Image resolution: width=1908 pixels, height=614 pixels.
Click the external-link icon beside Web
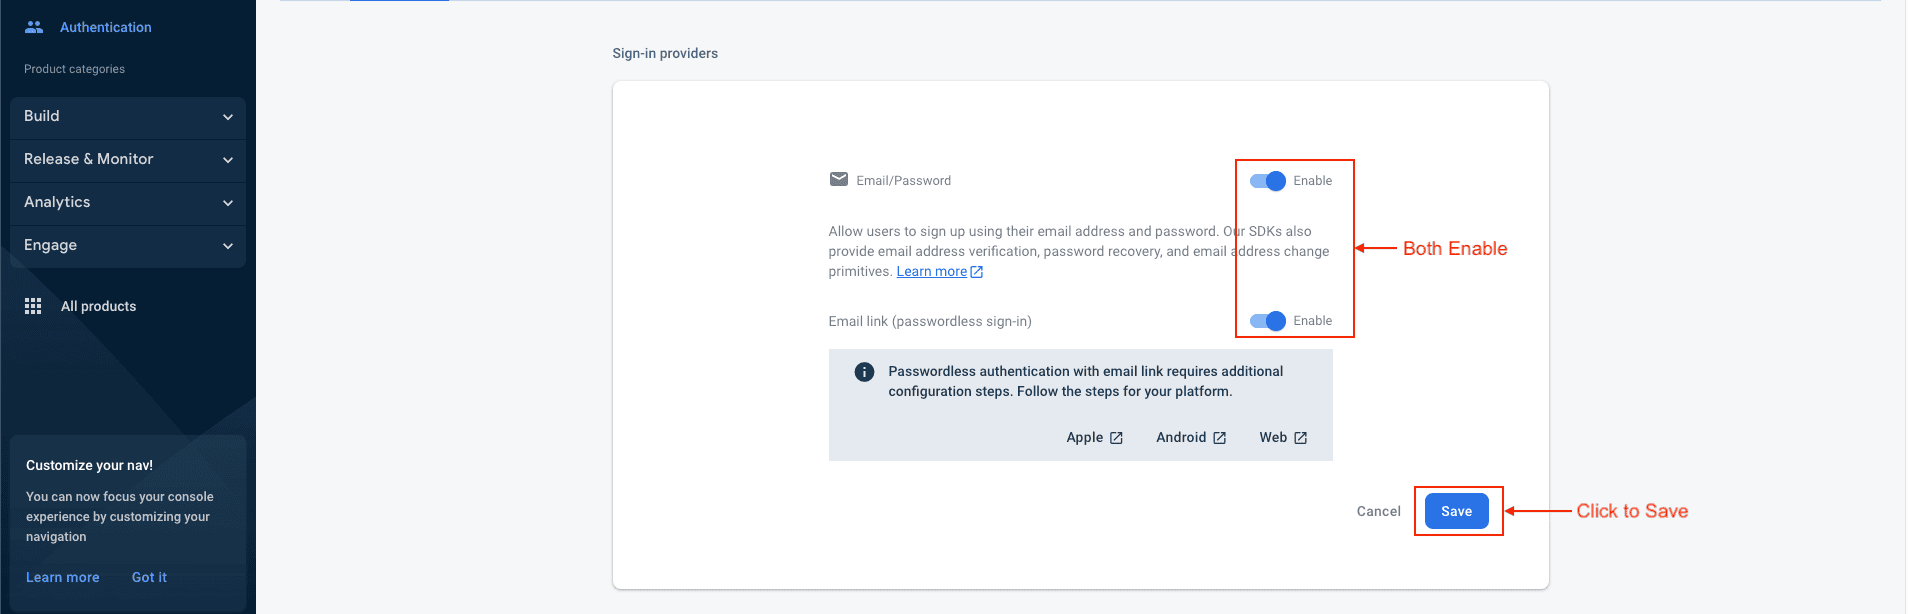[x=1301, y=438]
